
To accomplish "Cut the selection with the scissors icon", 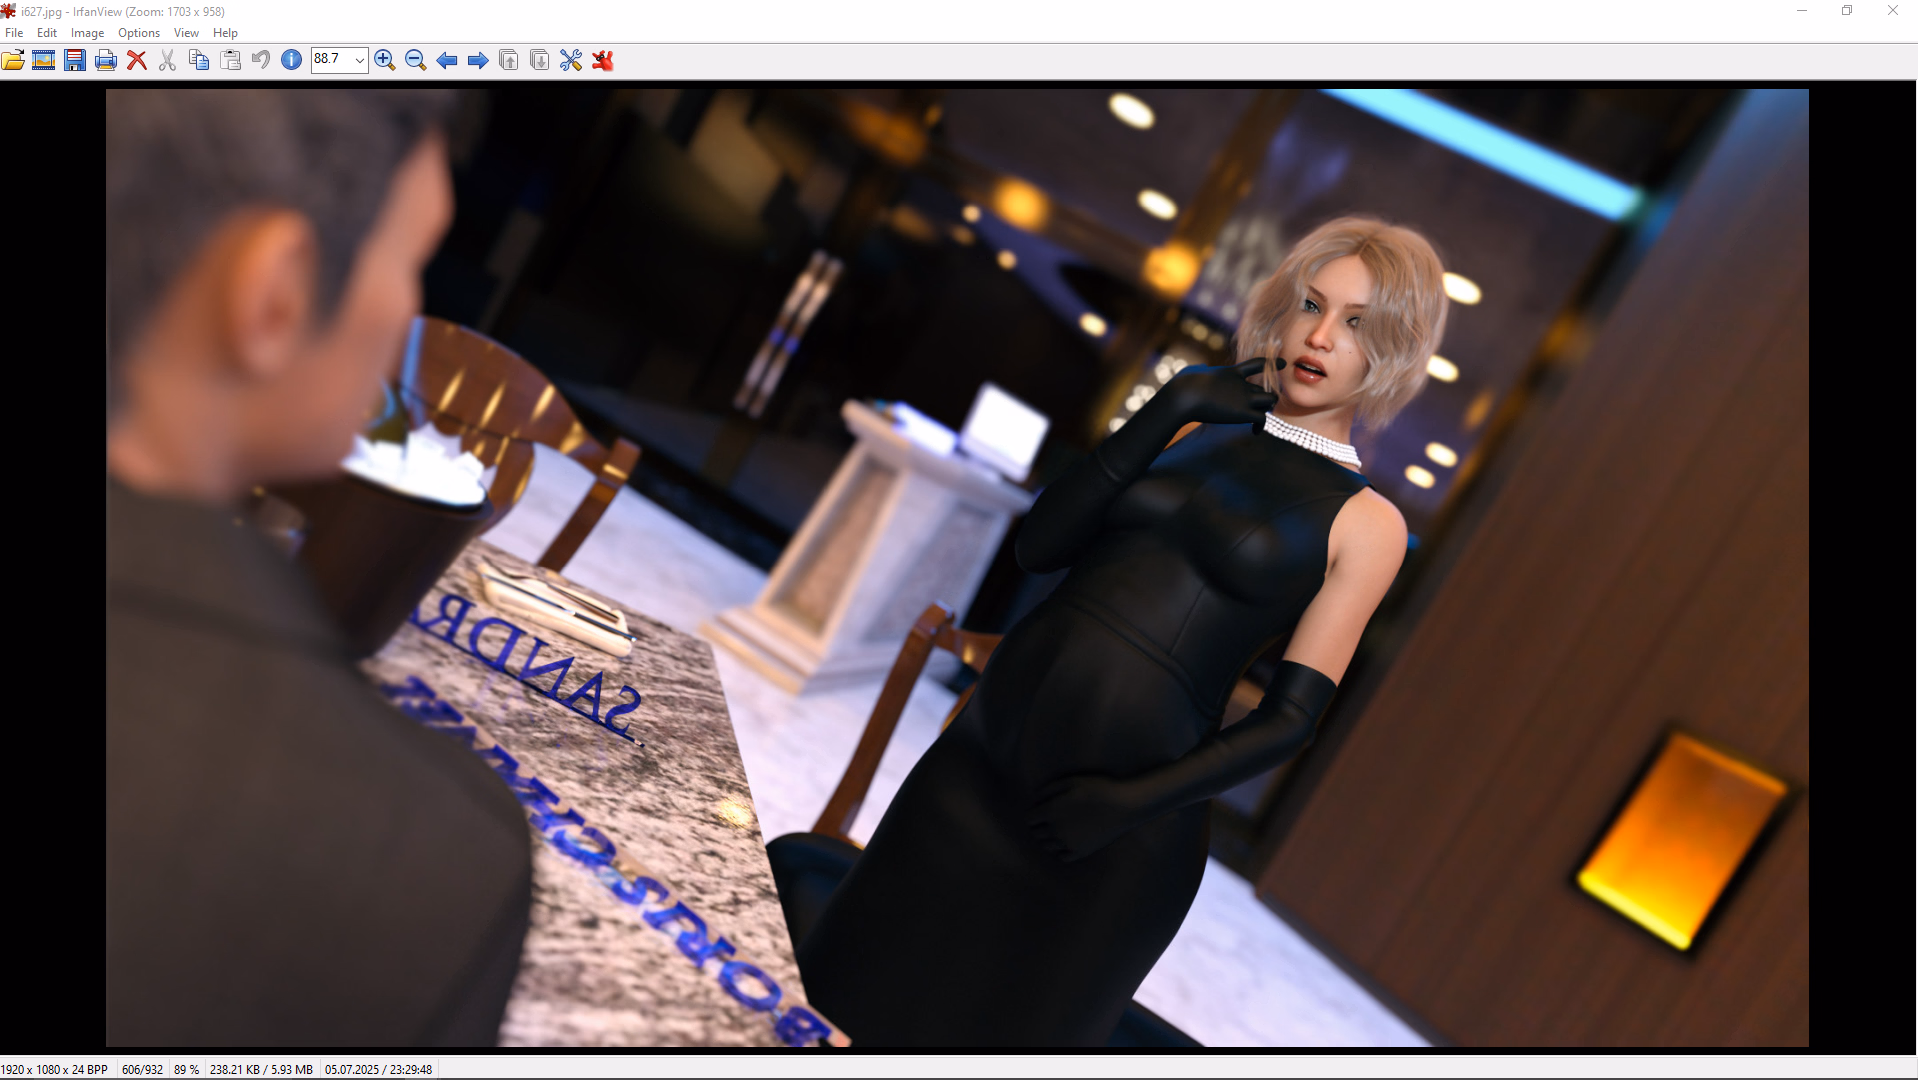I will pyautogui.click(x=167, y=60).
